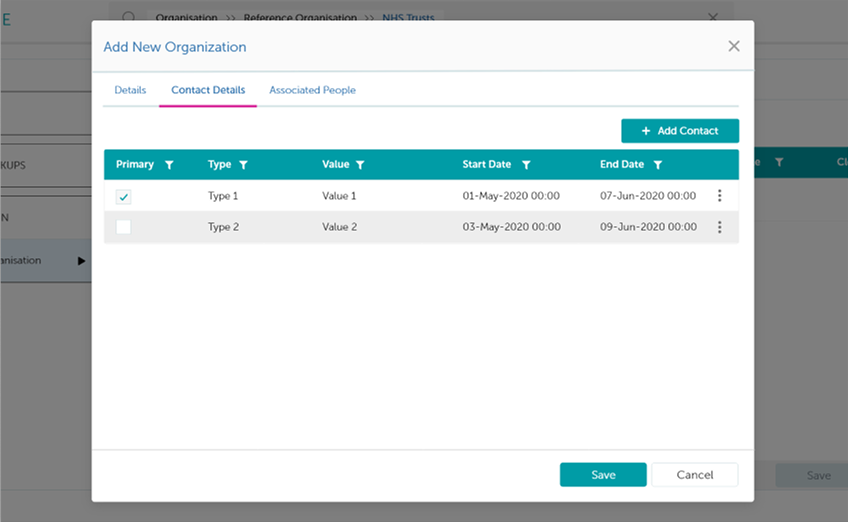
Task: Sort by the End Date header
Action: [622, 164]
